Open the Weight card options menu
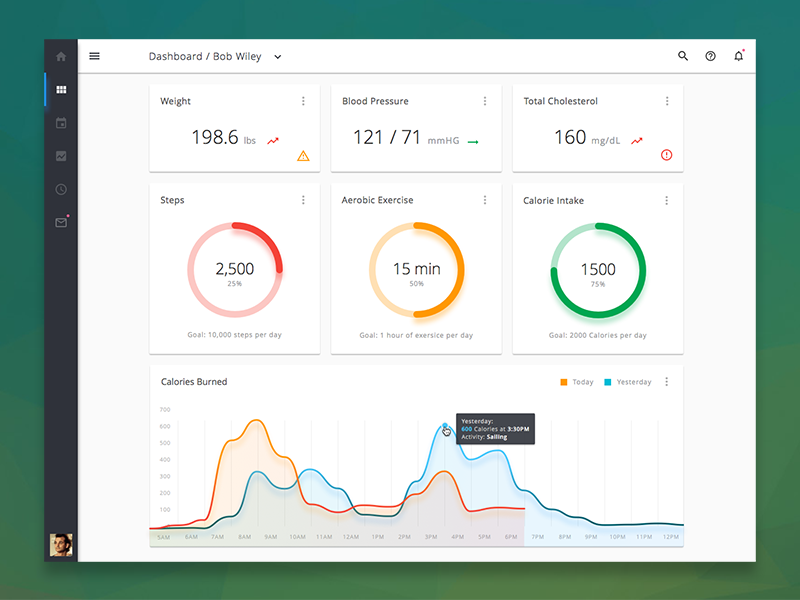 (x=304, y=101)
